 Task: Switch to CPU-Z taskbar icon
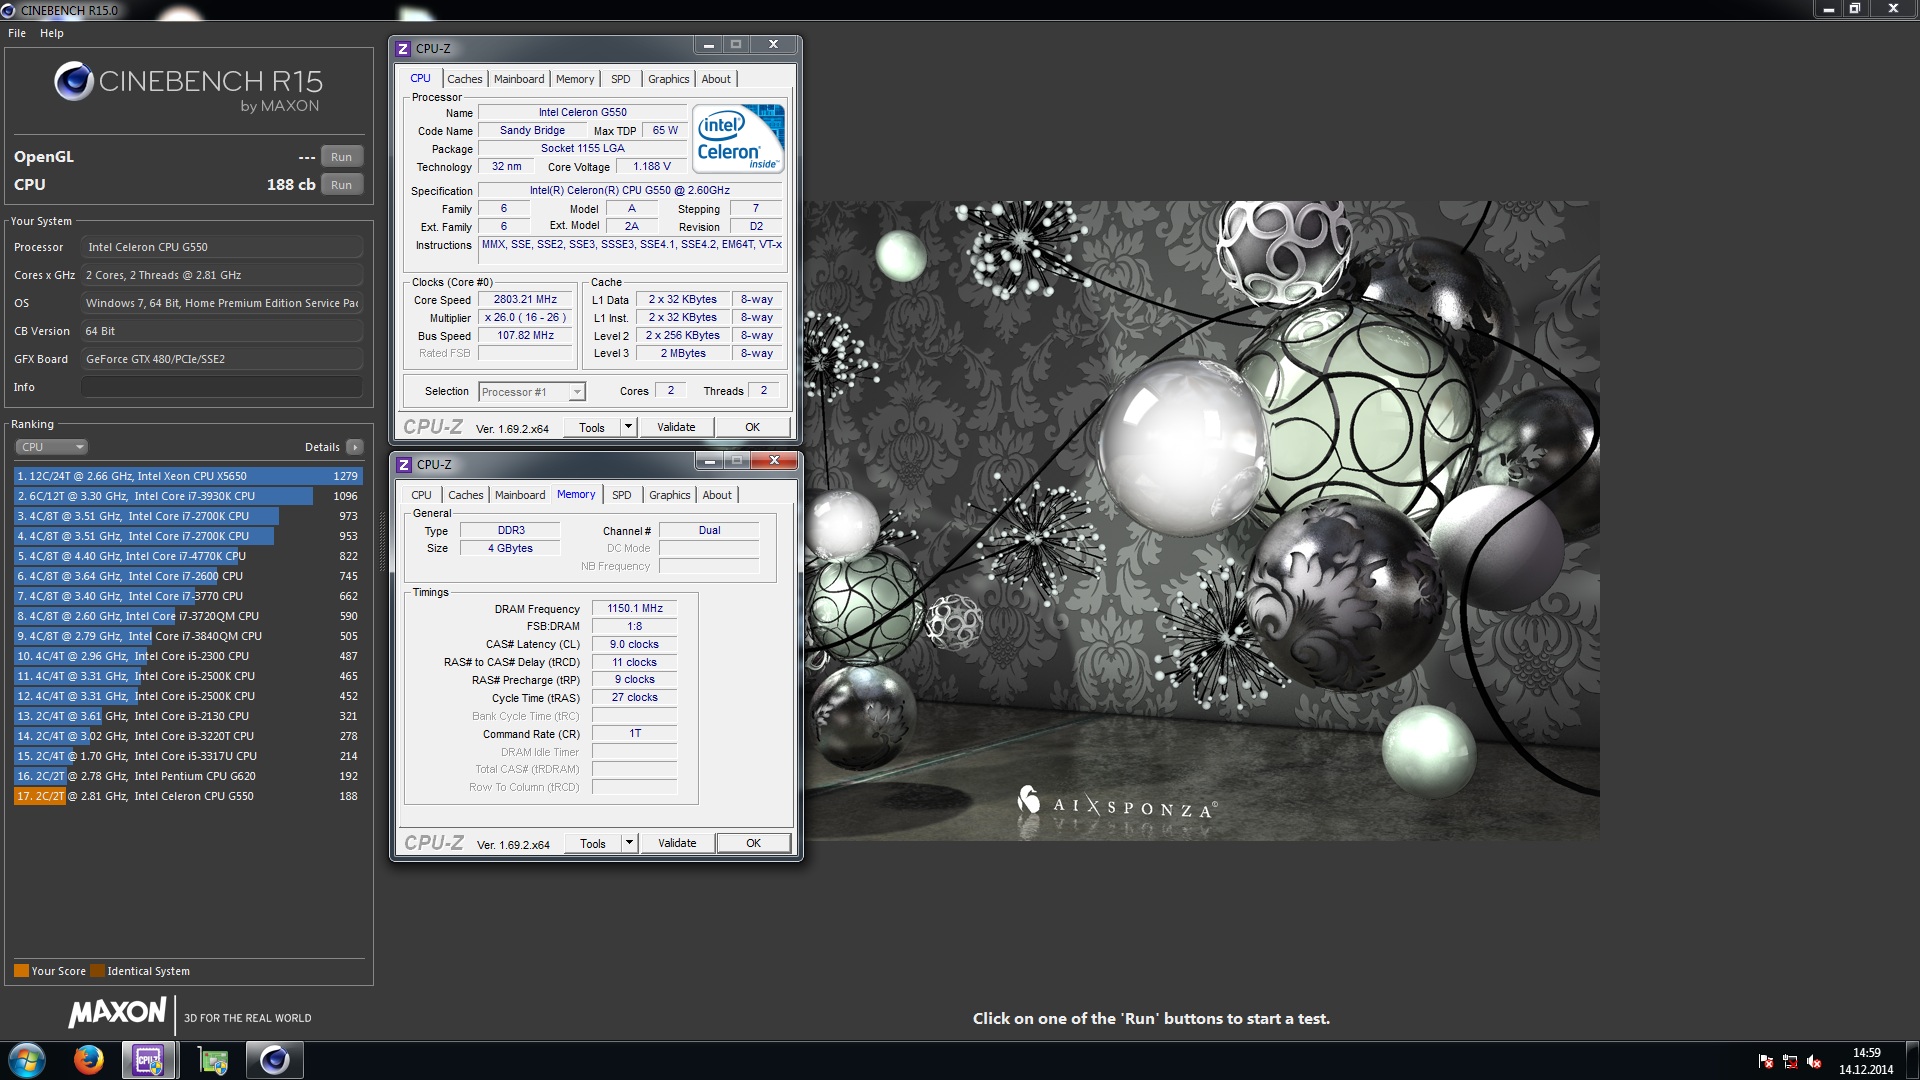point(149,1060)
